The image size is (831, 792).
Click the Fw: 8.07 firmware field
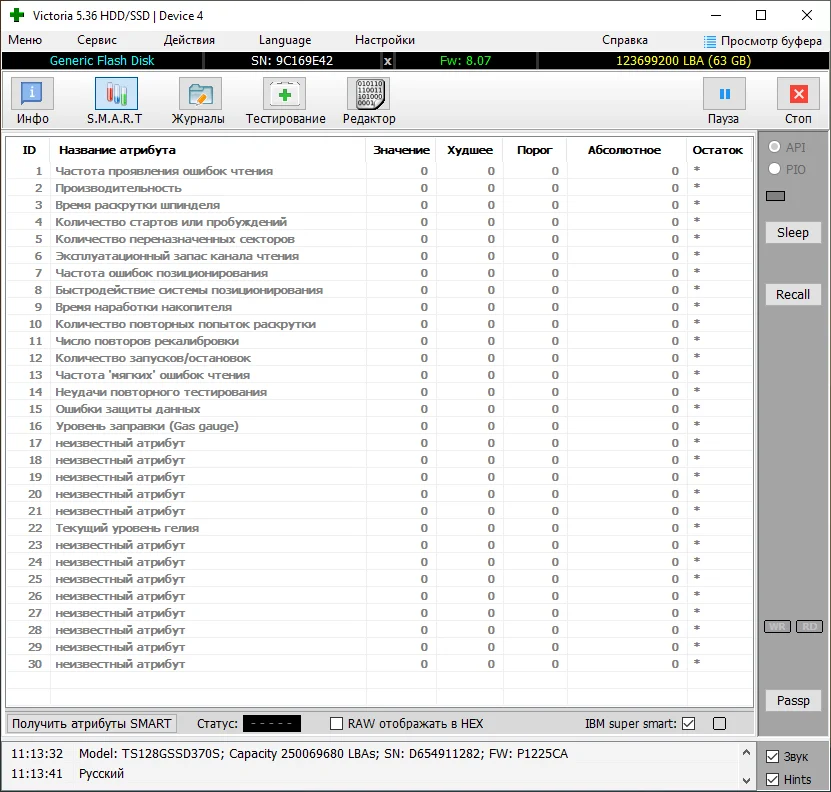[465, 61]
